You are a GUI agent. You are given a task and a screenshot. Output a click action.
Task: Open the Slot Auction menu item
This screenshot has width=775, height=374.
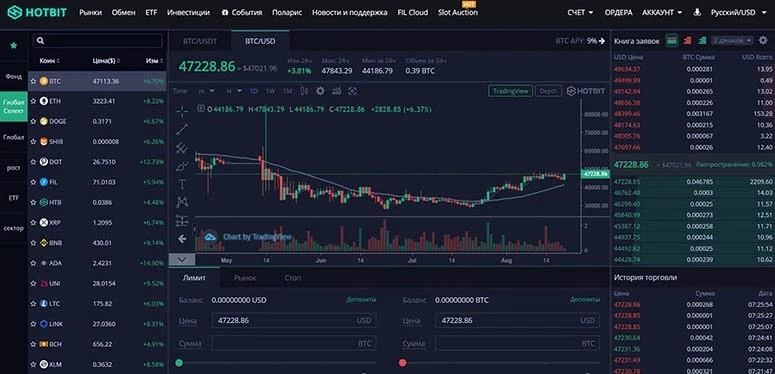[458, 12]
